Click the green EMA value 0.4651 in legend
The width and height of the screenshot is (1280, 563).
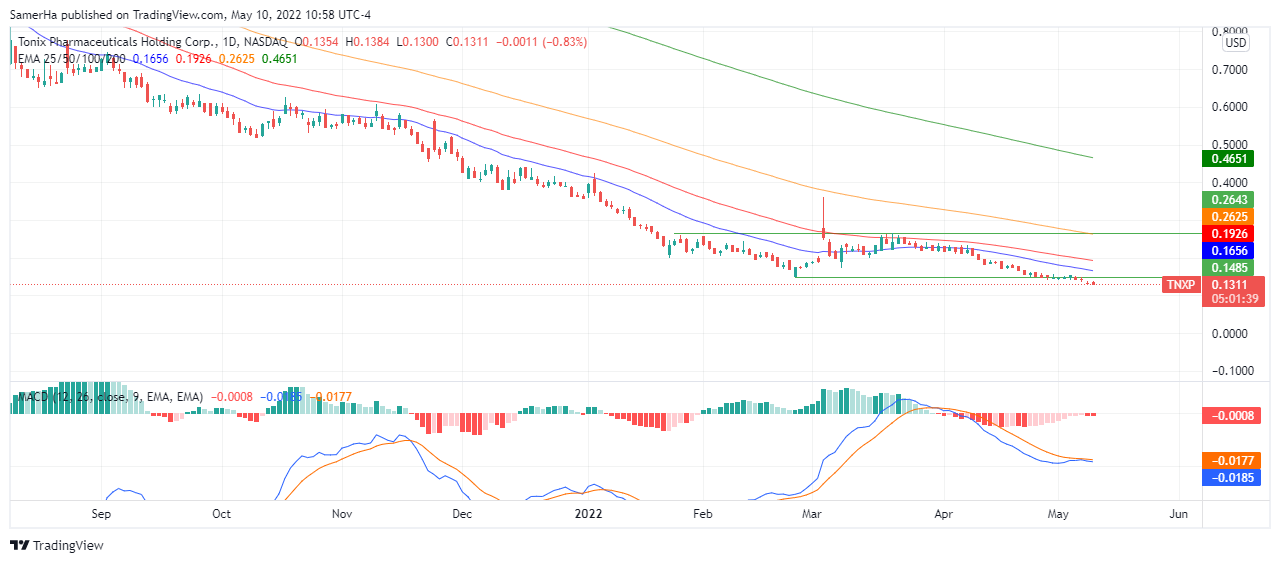pyautogui.click(x=278, y=59)
